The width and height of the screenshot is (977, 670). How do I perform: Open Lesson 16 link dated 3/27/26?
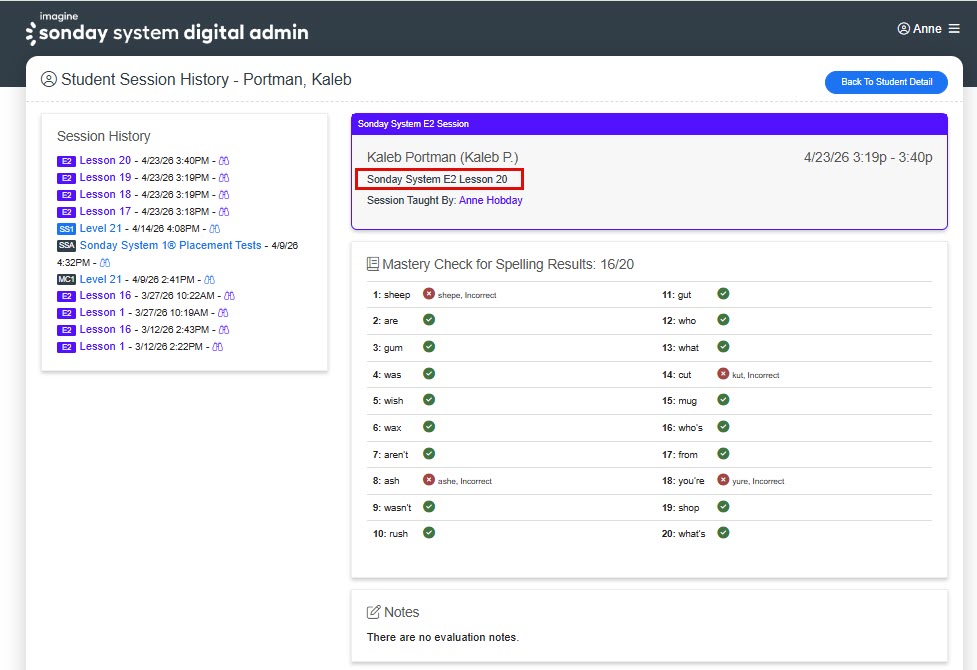[x=105, y=295]
